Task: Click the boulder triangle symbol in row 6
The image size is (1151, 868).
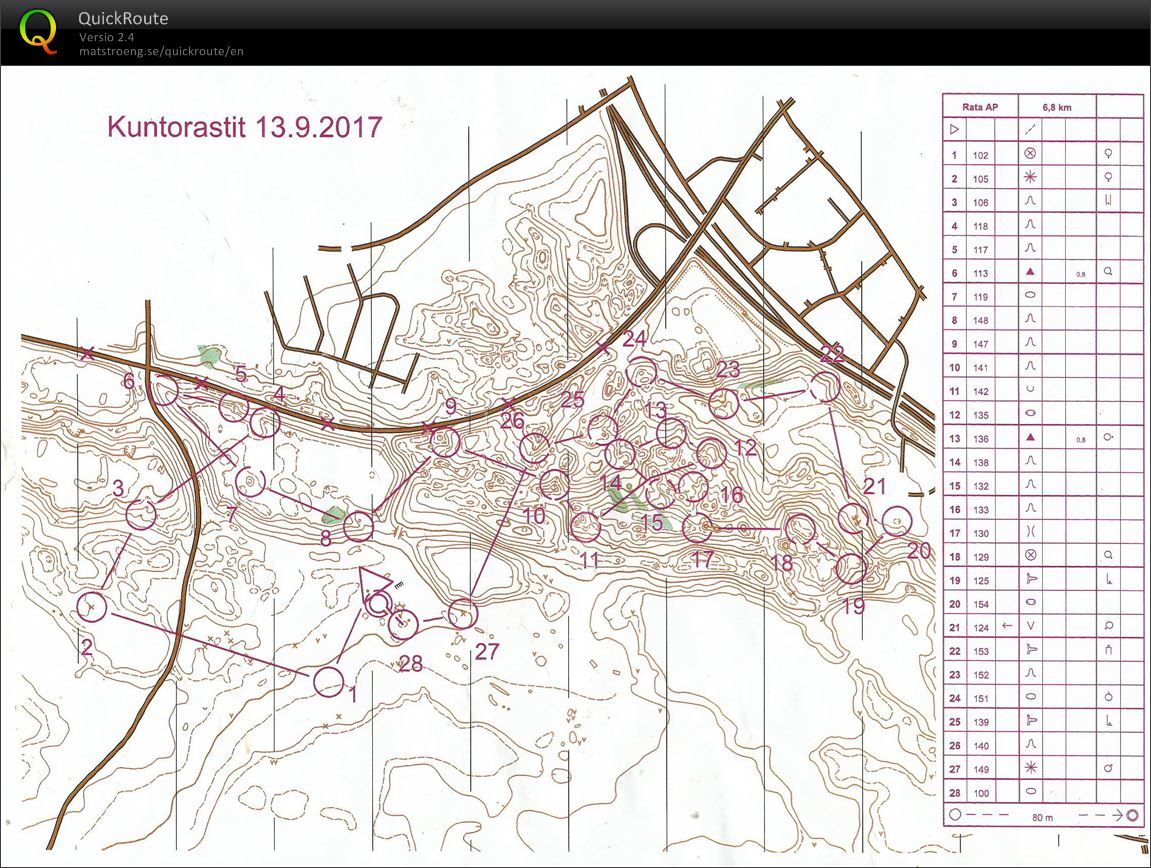Action: [x=1030, y=272]
